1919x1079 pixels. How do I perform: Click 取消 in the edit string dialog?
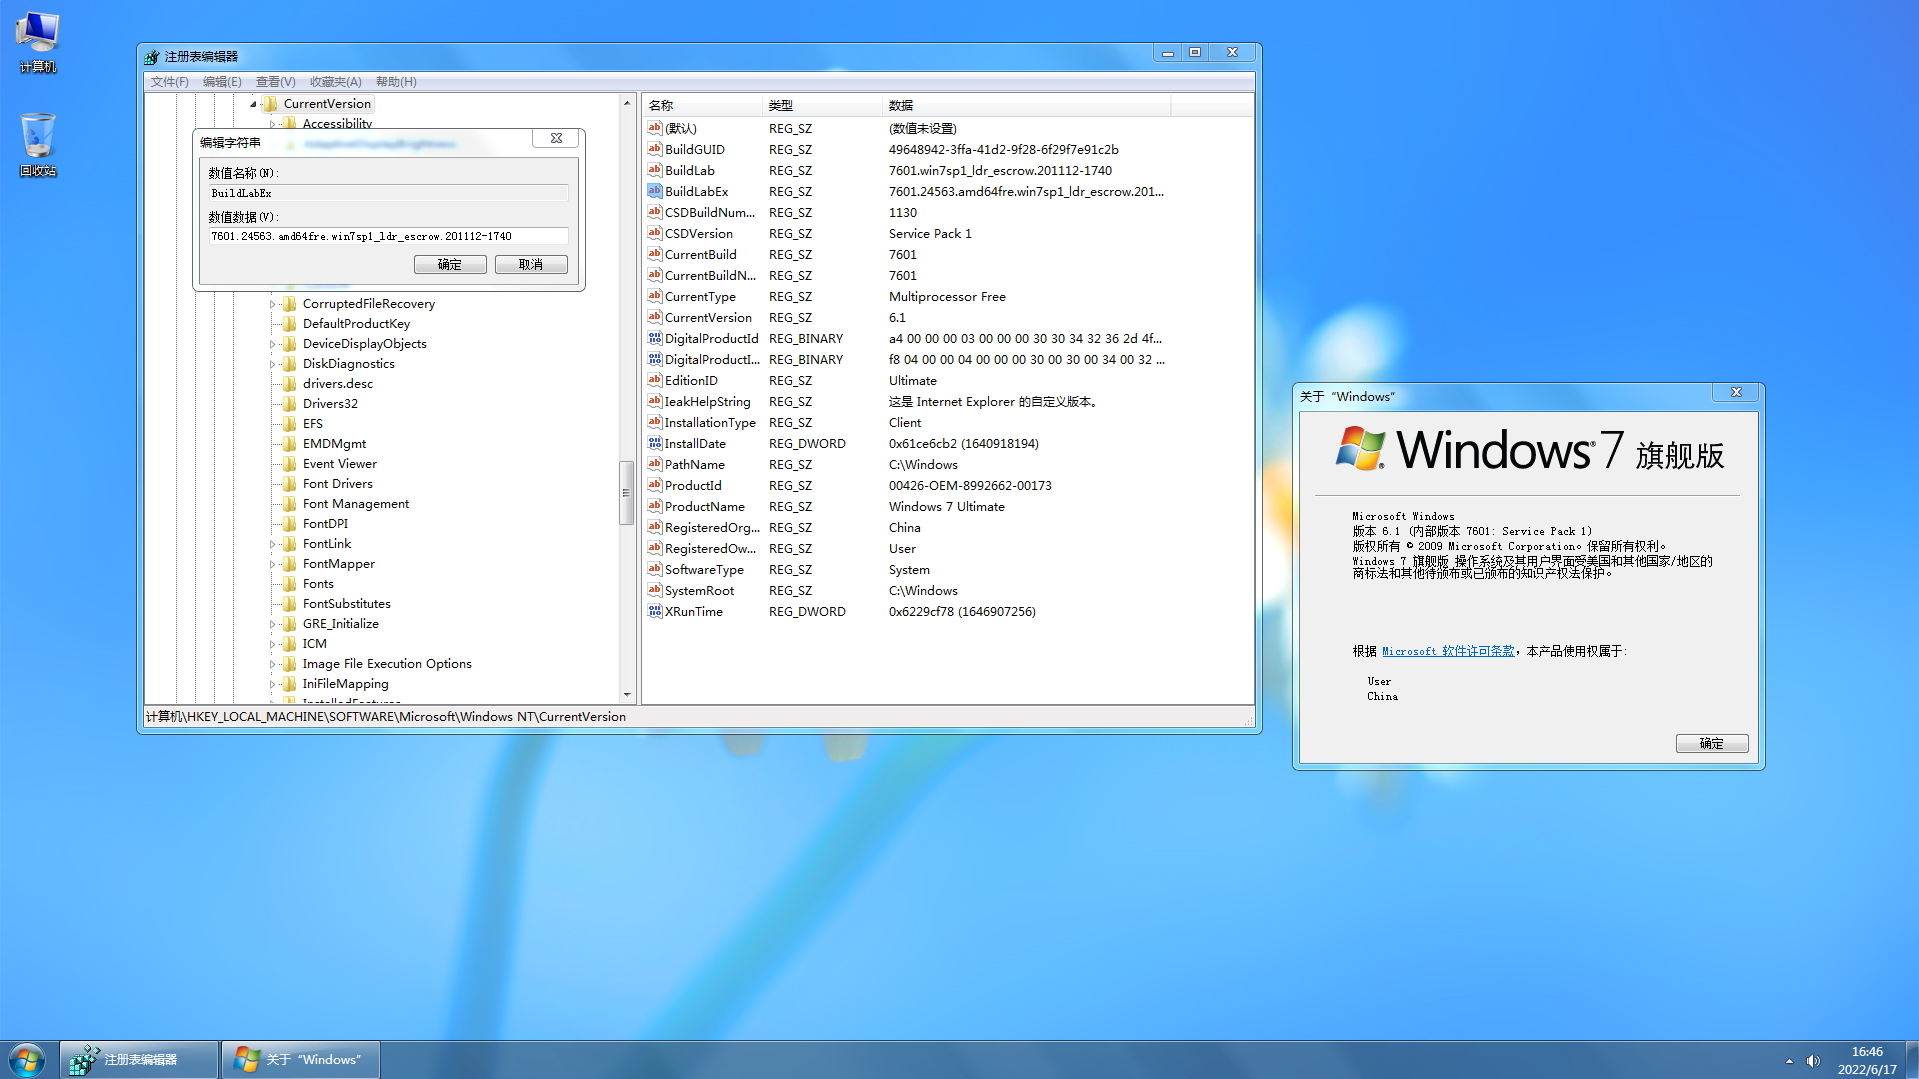pyautogui.click(x=531, y=264)
